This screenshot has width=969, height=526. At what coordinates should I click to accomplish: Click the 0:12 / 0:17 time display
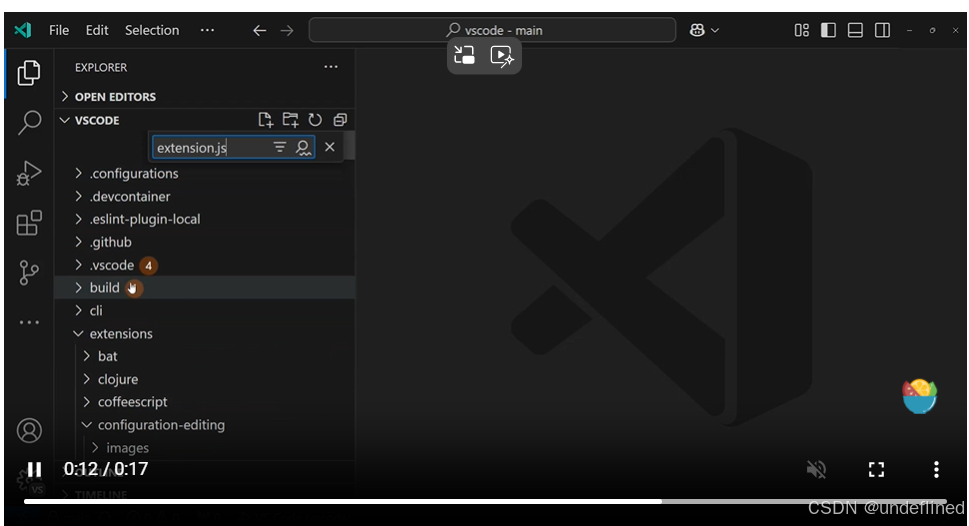point(106,469)
